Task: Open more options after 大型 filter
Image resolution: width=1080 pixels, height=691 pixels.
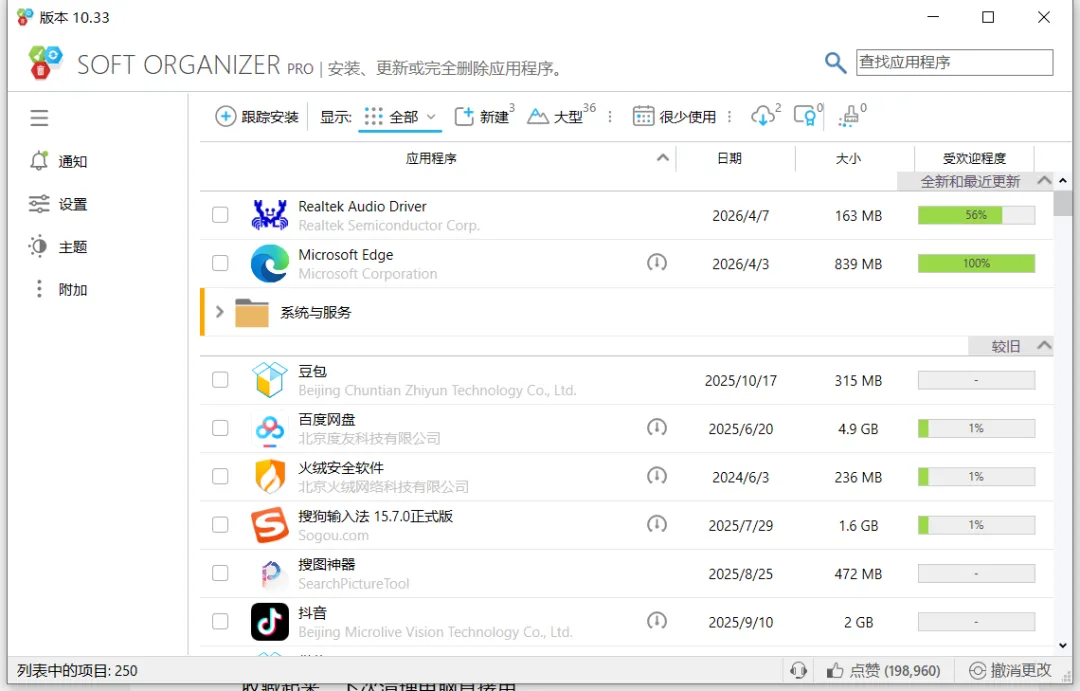Action: pos(610,117)
